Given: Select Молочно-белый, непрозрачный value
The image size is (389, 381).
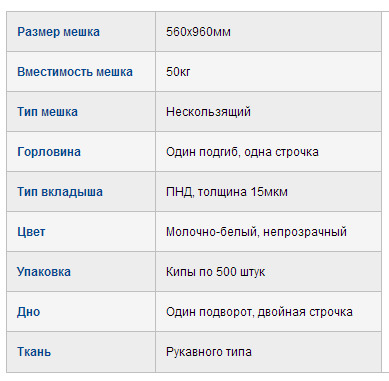Looking at the screenshot, I should coord(256,232).
